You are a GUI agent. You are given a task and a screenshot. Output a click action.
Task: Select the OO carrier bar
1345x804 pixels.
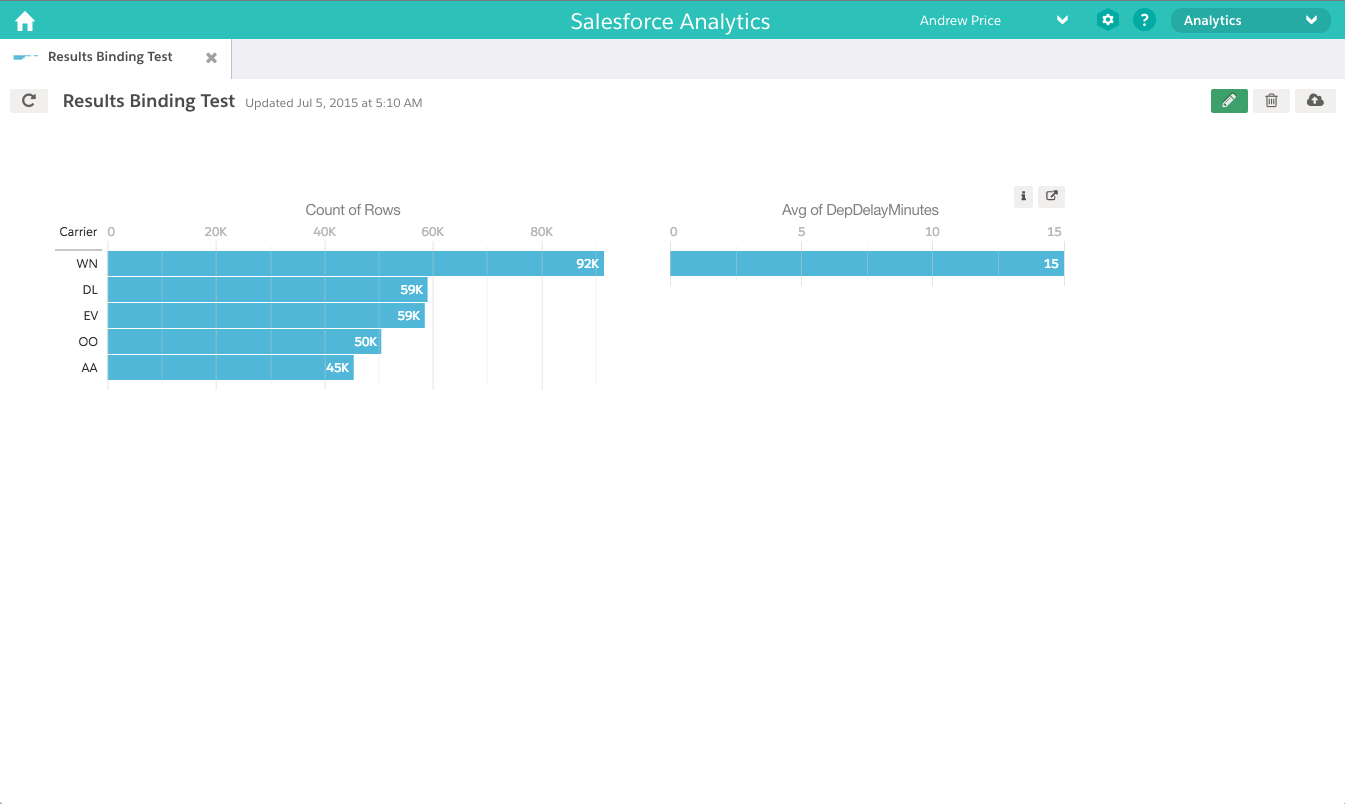244,342
